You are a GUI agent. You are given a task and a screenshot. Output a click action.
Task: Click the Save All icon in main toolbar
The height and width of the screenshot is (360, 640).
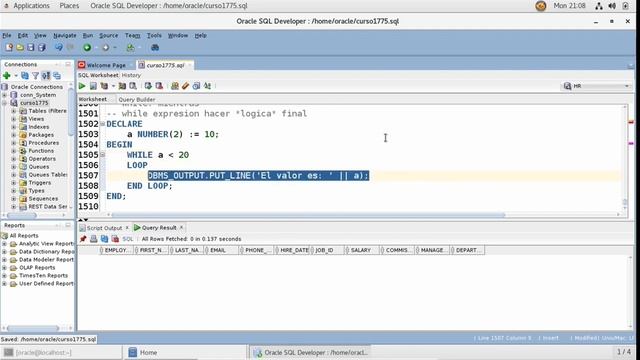(42, 47)
